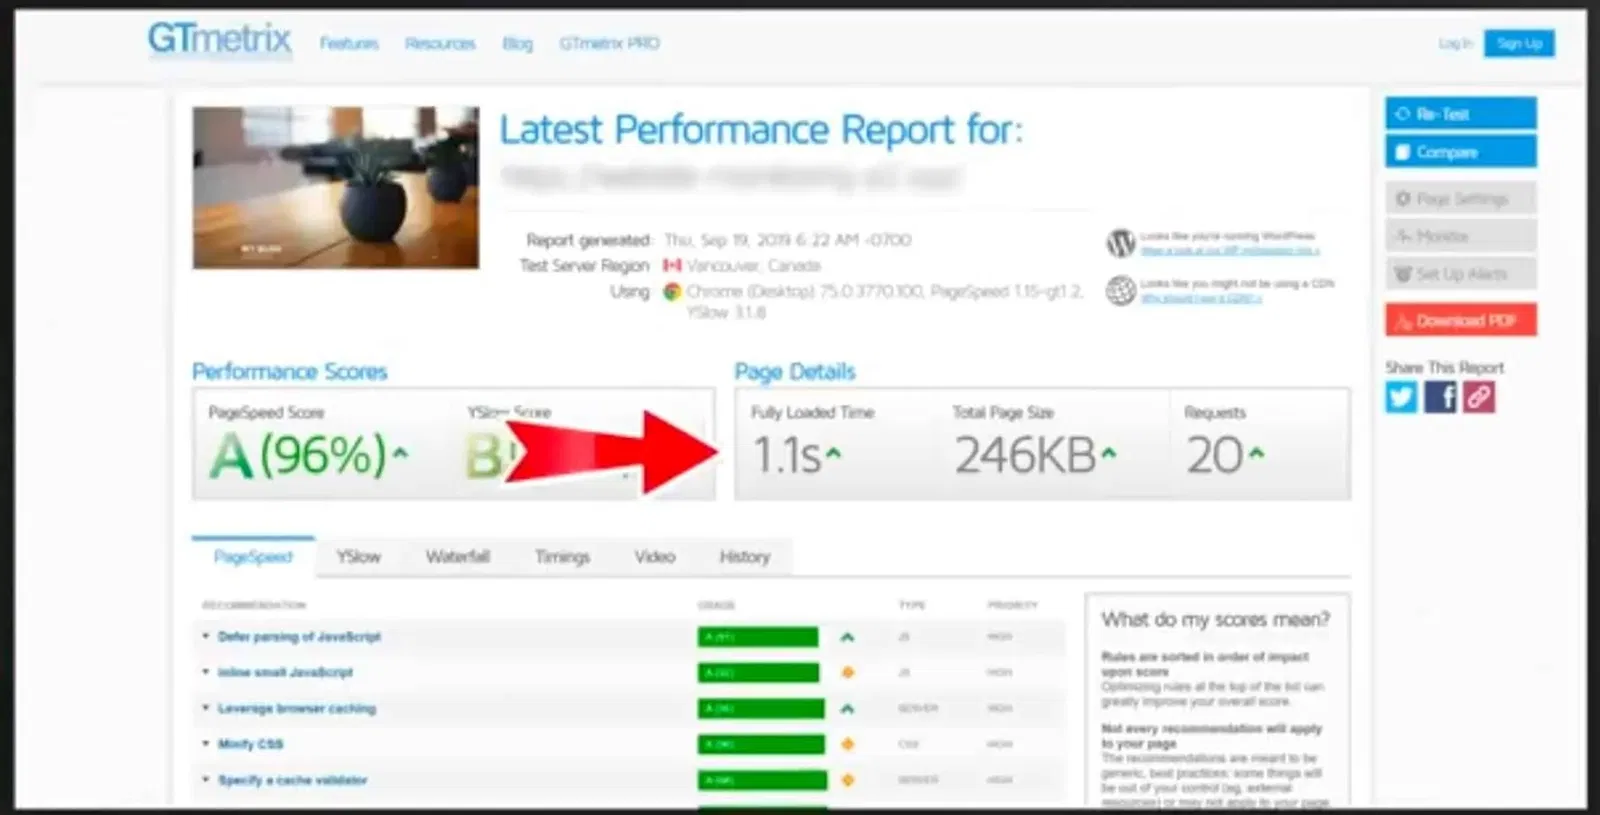Image resolution: width=1600 pixels, height=815 pixels.
Task: Click trend arrow on Defer parsing row
Action: [x=848, y=637]
